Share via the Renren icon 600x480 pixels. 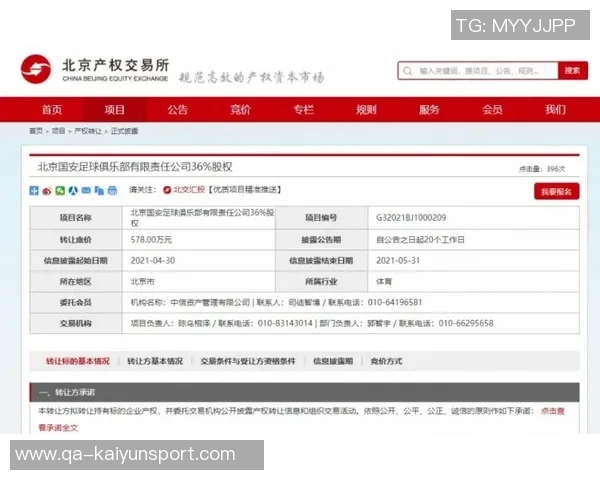(73, 190)
